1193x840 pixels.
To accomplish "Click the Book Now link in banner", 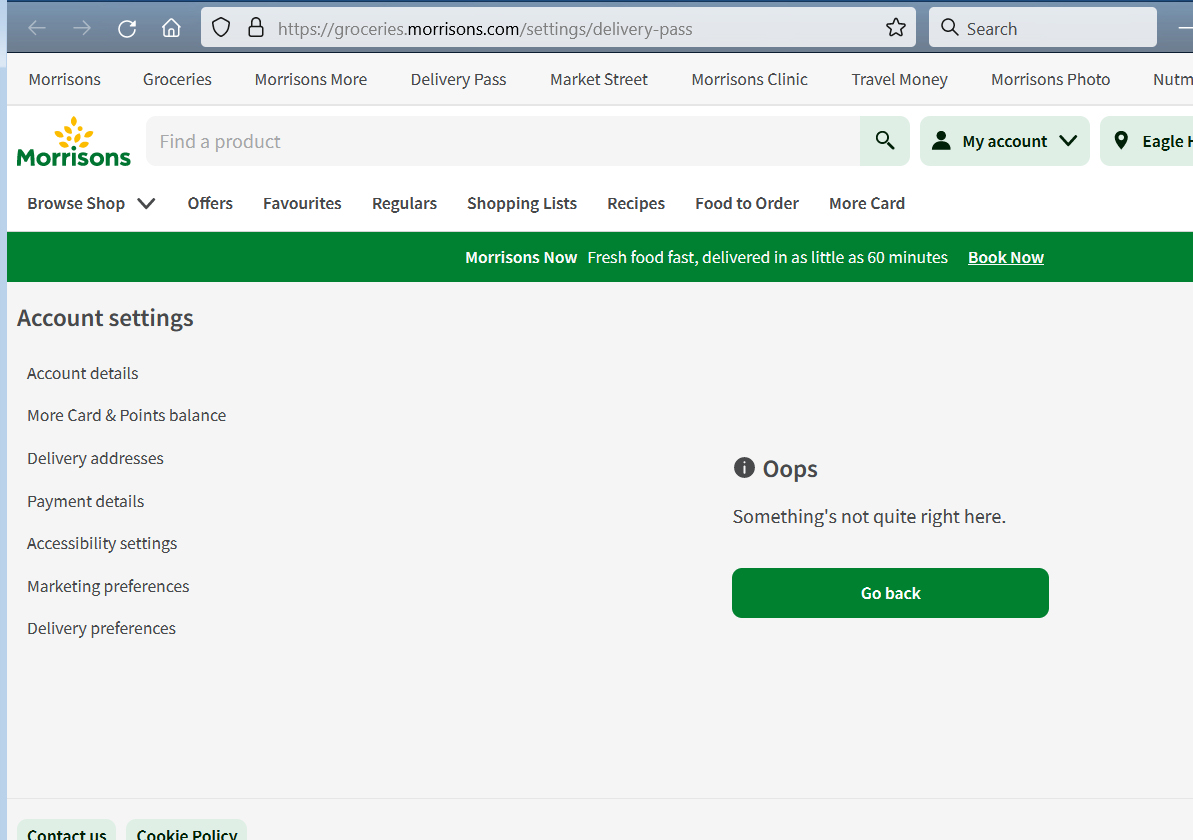I will click(x=1006, y=257).
